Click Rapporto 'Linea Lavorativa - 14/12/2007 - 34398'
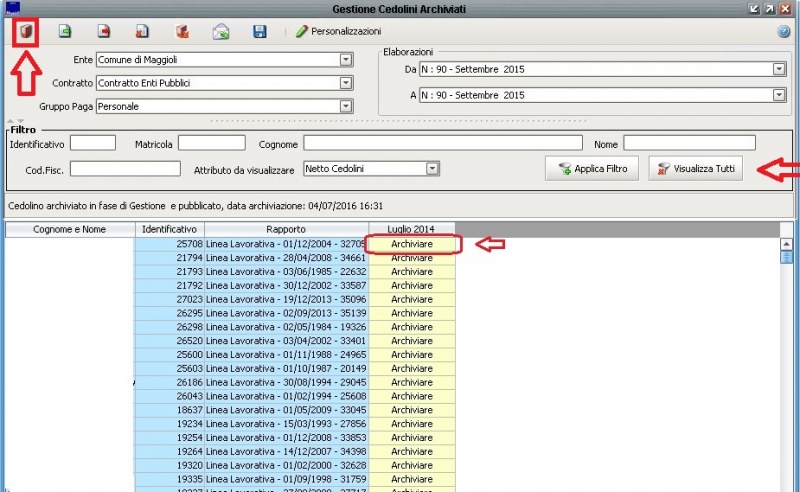This screenshot has height=492, width=800. tap(286, 452)
